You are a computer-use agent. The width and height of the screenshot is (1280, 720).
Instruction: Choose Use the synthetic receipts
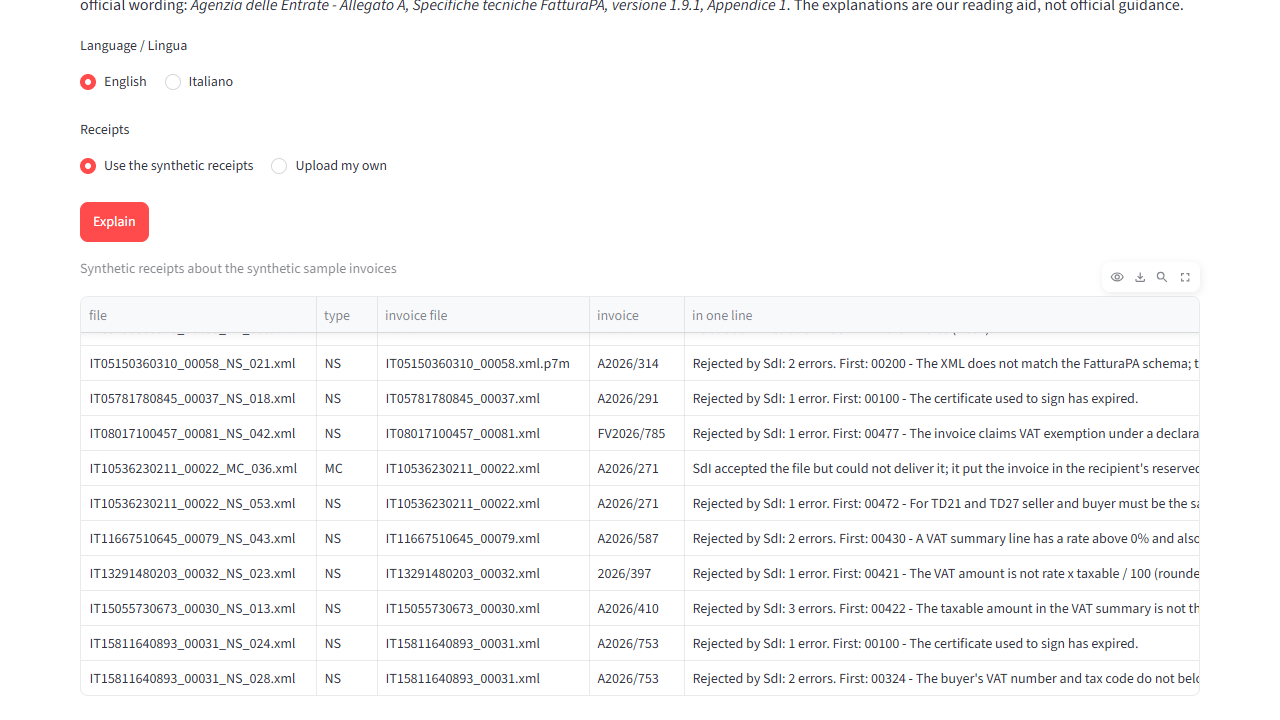pos(167,166)
